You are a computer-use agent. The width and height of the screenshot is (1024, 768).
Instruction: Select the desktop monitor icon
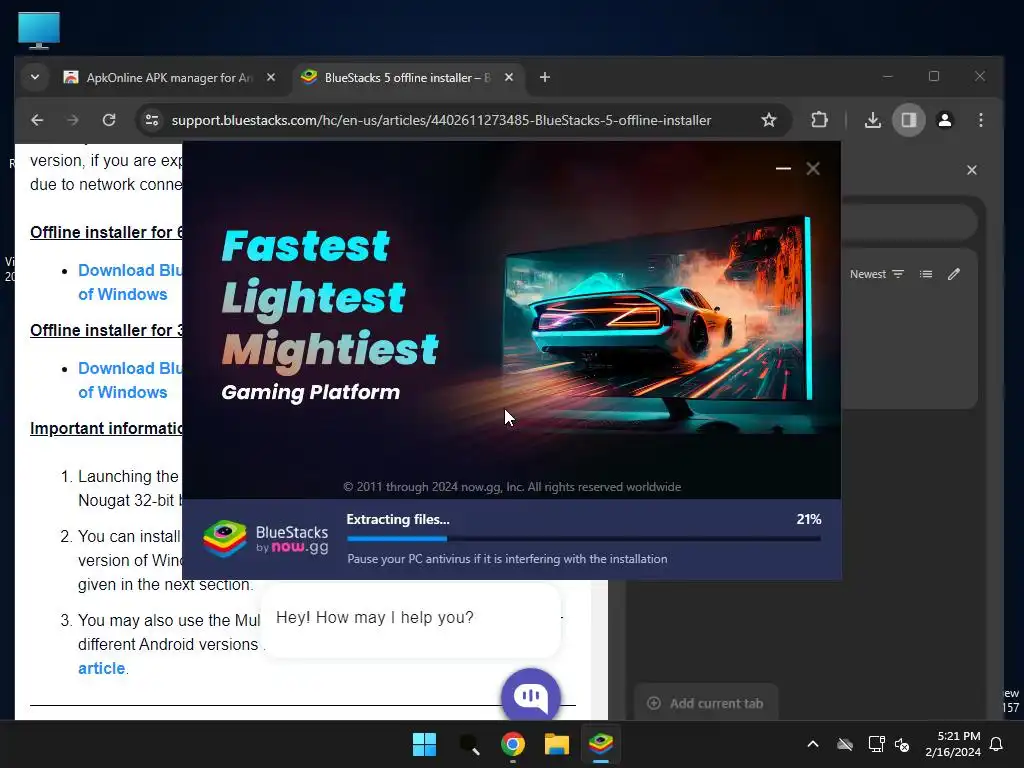click(39, 30)
